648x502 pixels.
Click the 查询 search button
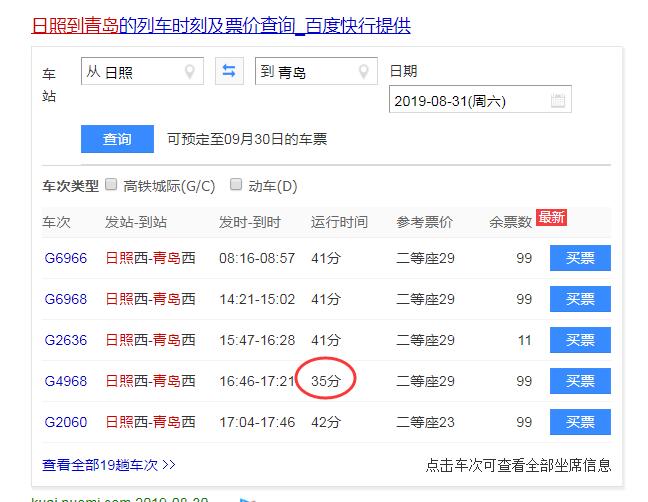click(117, 139)
